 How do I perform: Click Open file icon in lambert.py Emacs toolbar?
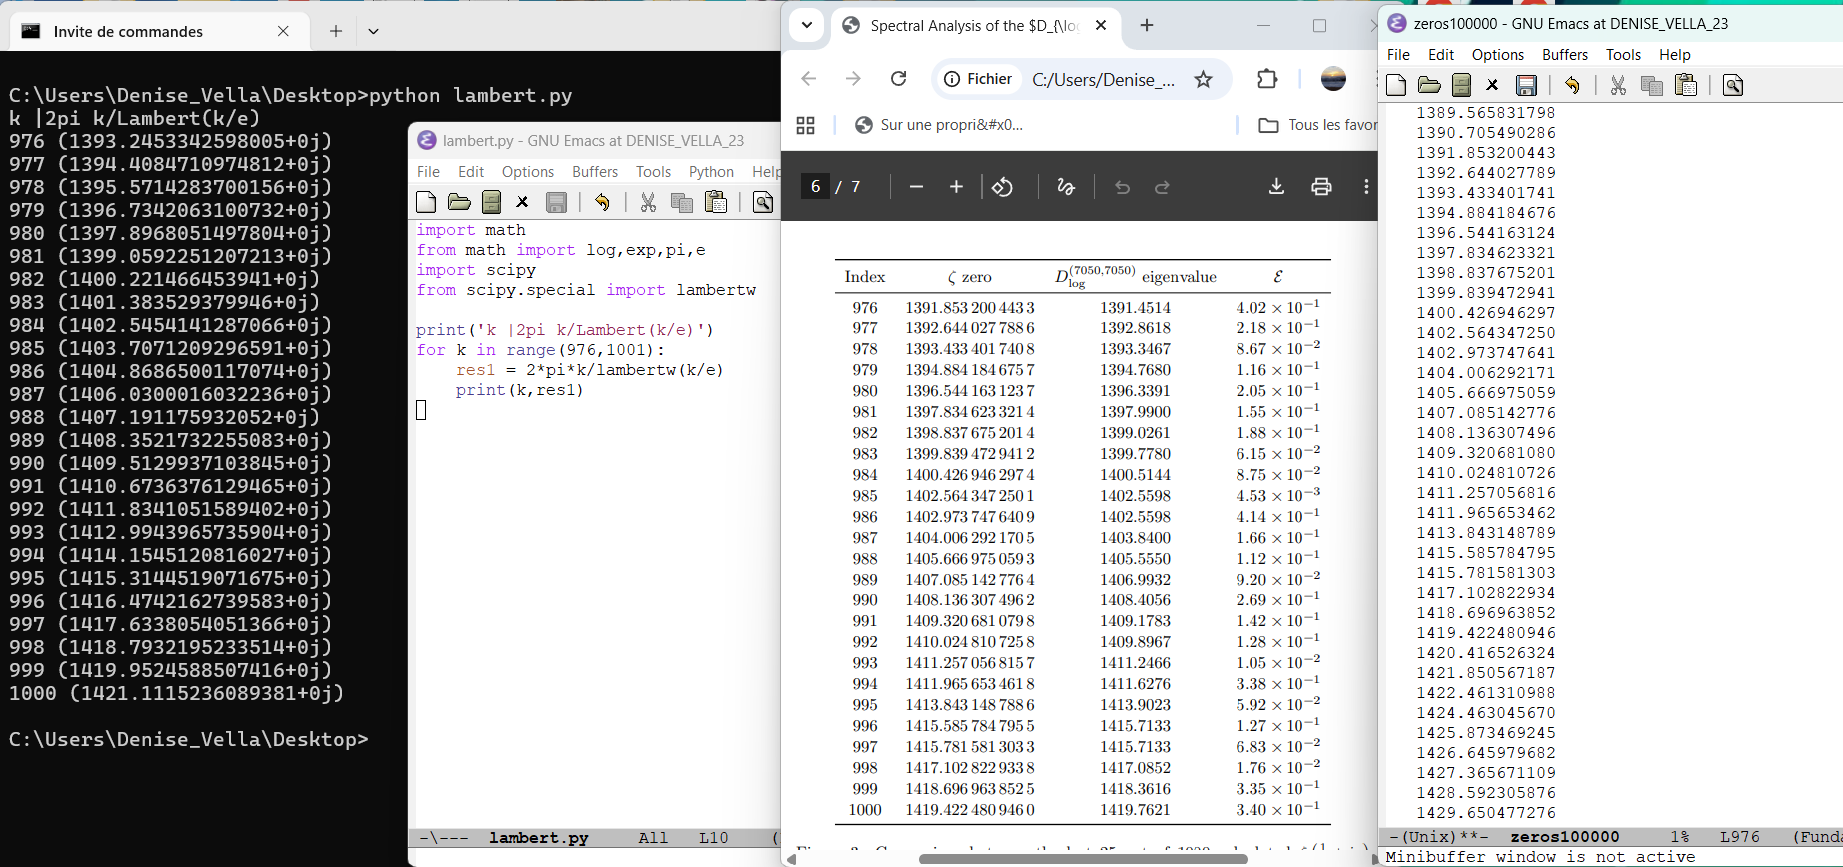(459, 203)
